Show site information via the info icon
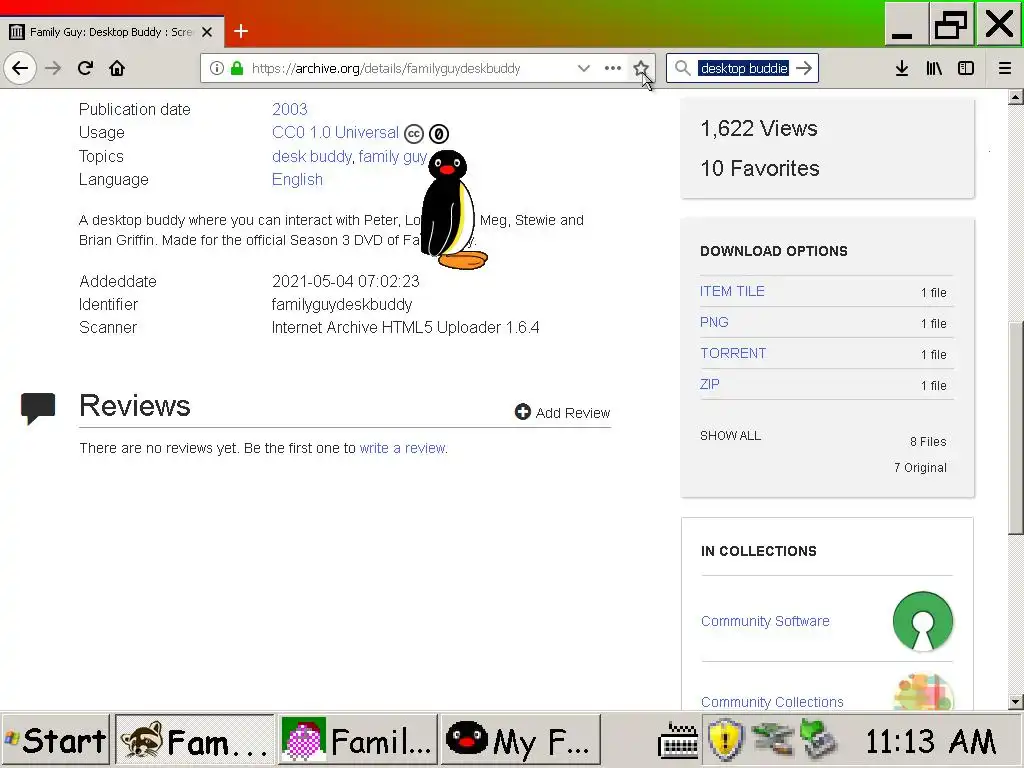Screen dimensions: 1024x768 click(217, 68)
